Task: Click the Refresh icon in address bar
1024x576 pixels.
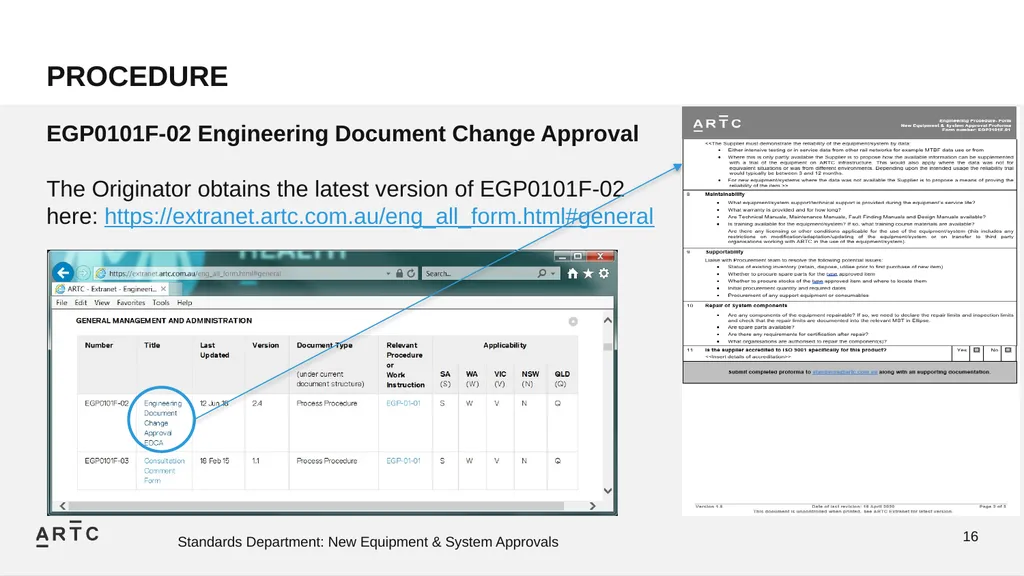Action: 411,274
